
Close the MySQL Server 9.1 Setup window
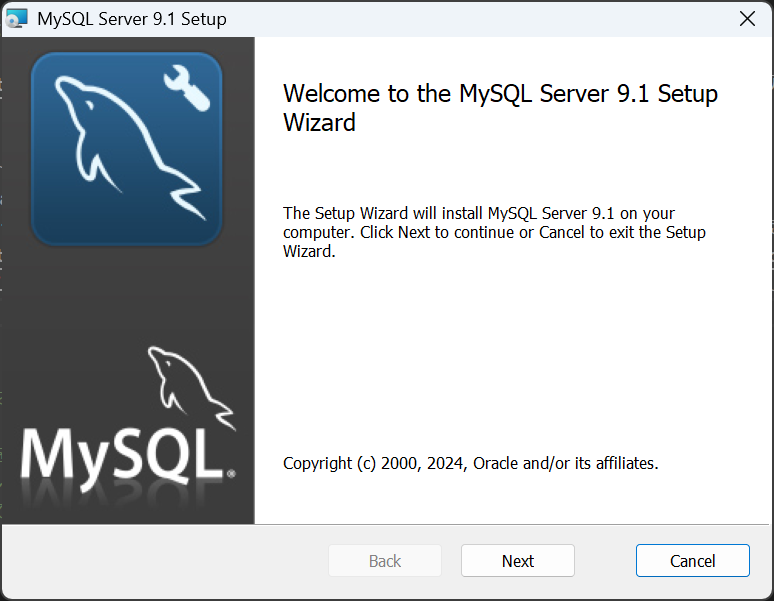point(746,19)
